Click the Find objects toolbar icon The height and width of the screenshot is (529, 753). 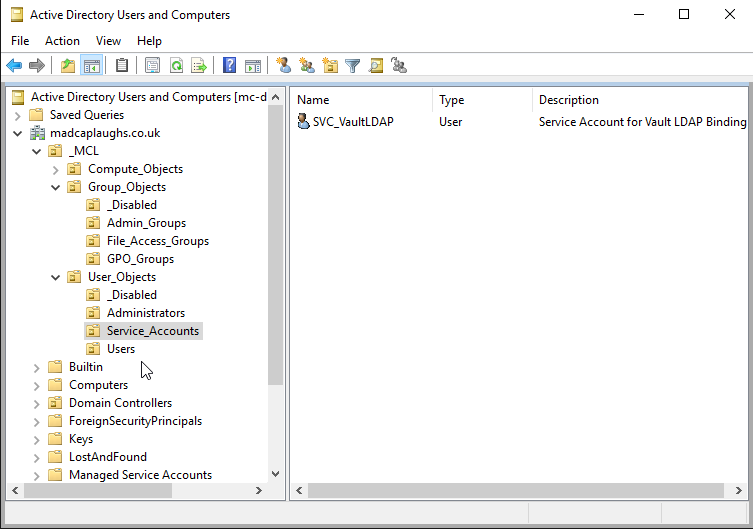pyautogui.click(x=376, y=66)
